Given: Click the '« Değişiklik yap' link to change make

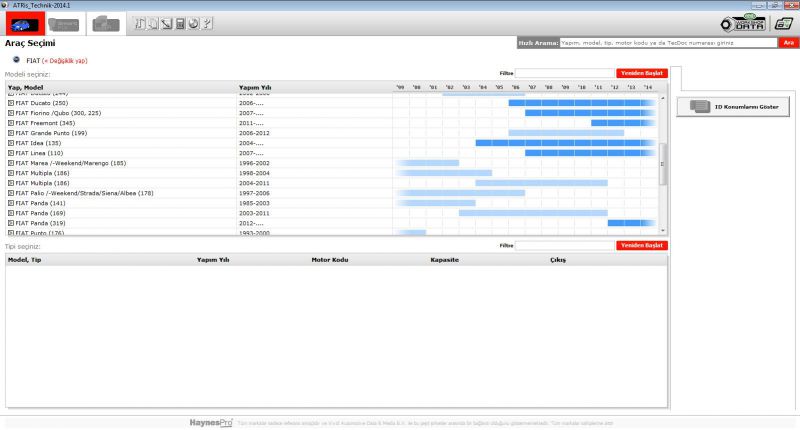Looking at the screenshot, I should tap(65, 61).
